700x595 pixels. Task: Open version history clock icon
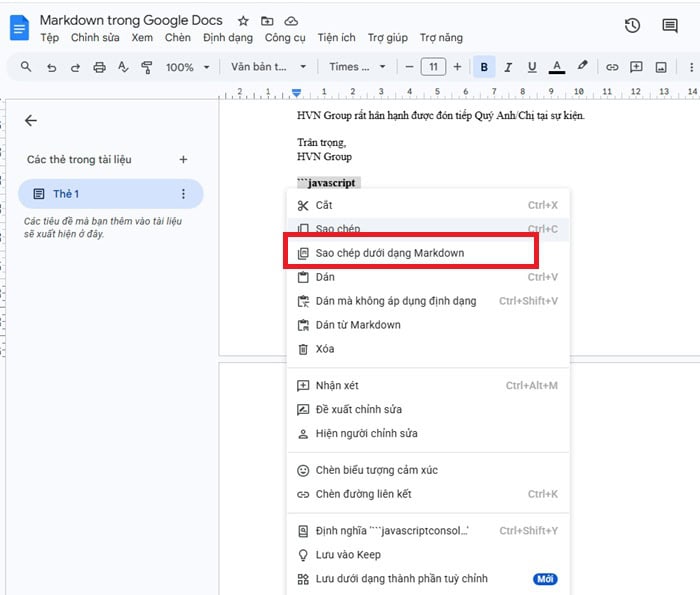click(x=632, y=27)
